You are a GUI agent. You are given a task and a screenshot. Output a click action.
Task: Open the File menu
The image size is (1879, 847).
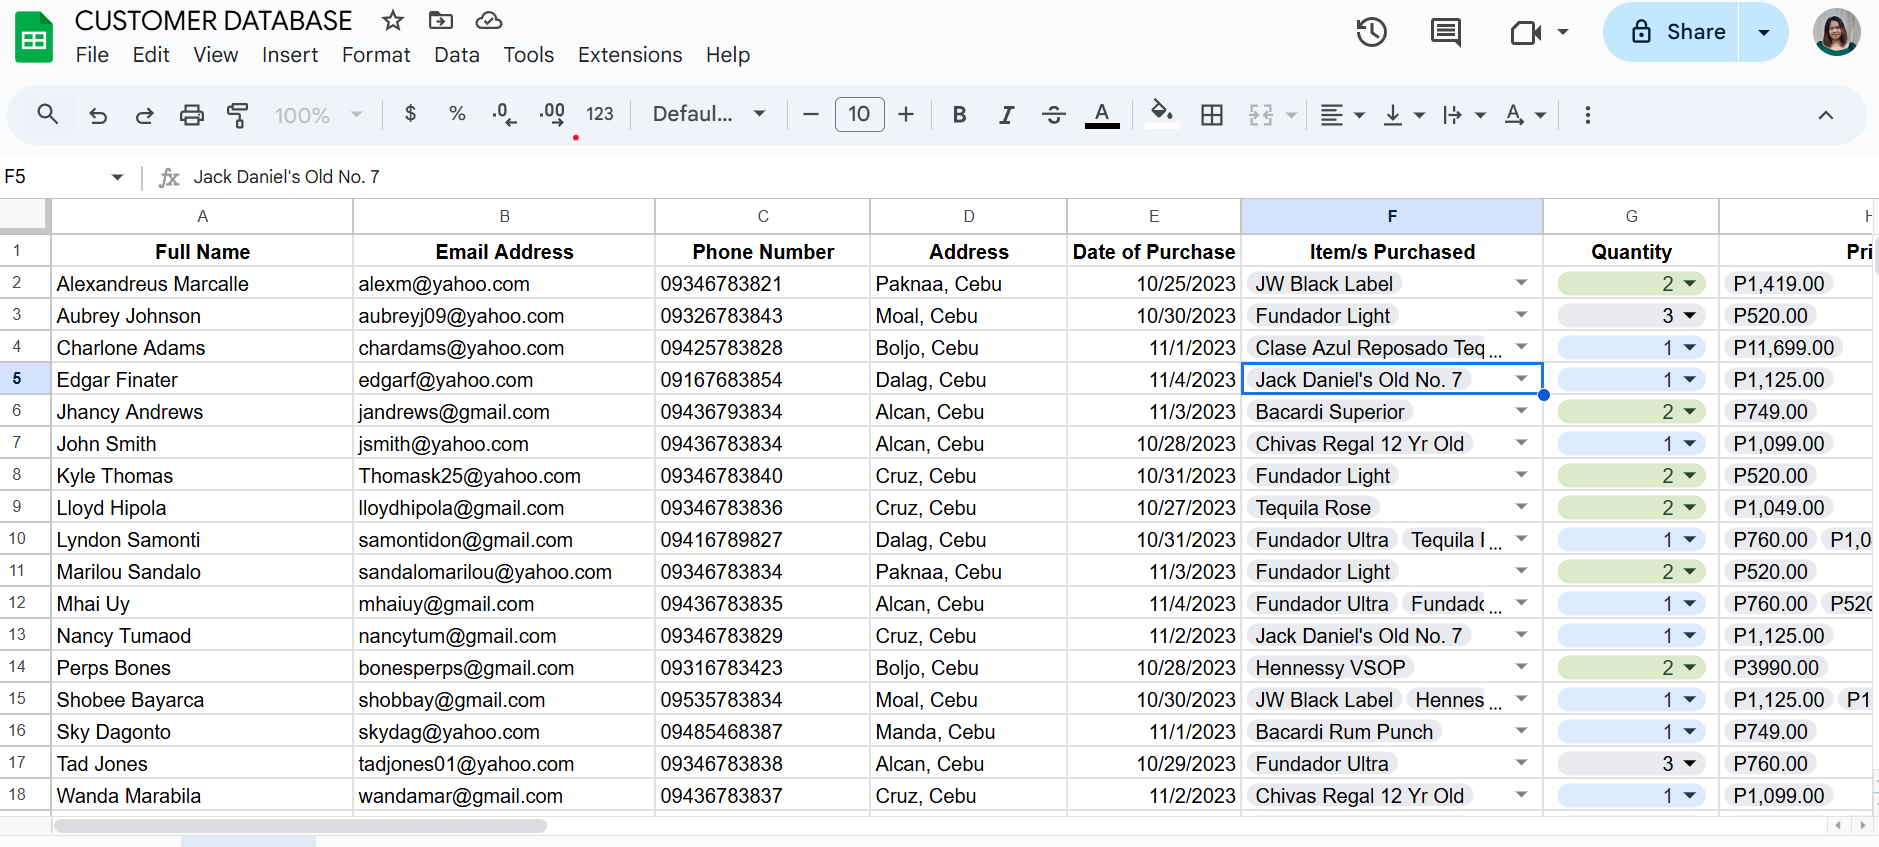tap(92, 55)
